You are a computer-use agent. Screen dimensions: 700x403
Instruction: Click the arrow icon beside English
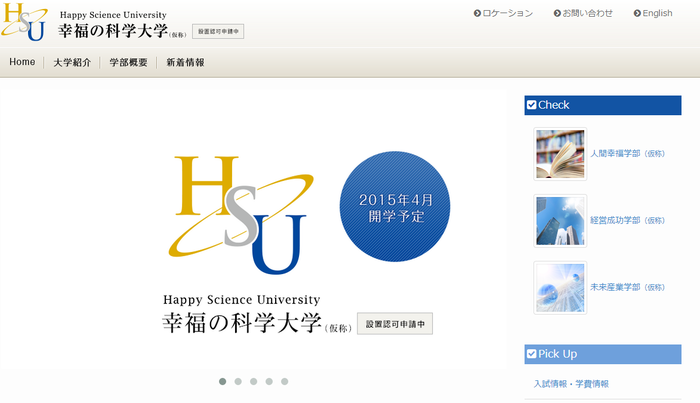point(637,13)
